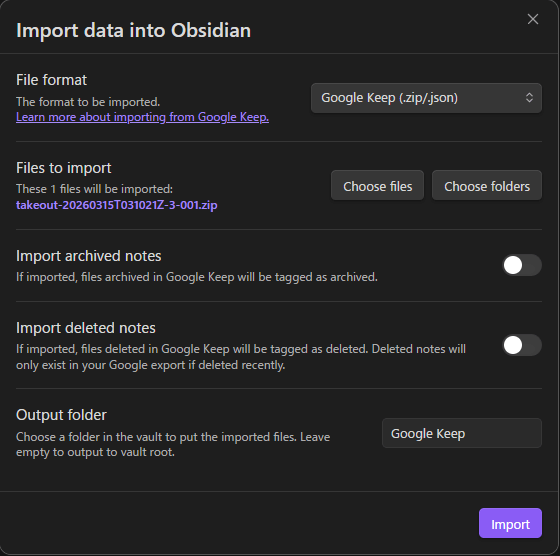Viewport: 560px width, 556px height.
Task: Click the Choose folders button
Action: coord(486,186)
